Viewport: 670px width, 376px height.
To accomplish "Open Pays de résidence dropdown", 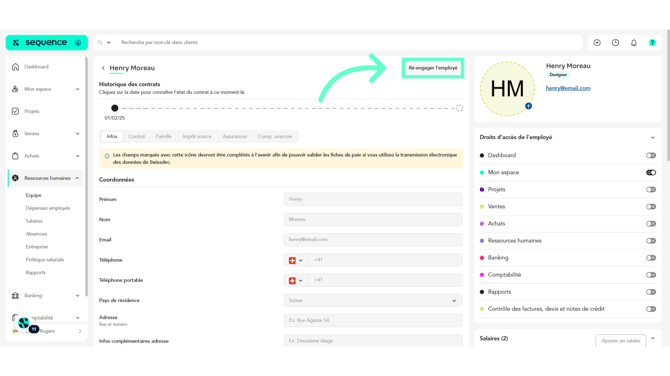I will (373, 300).
